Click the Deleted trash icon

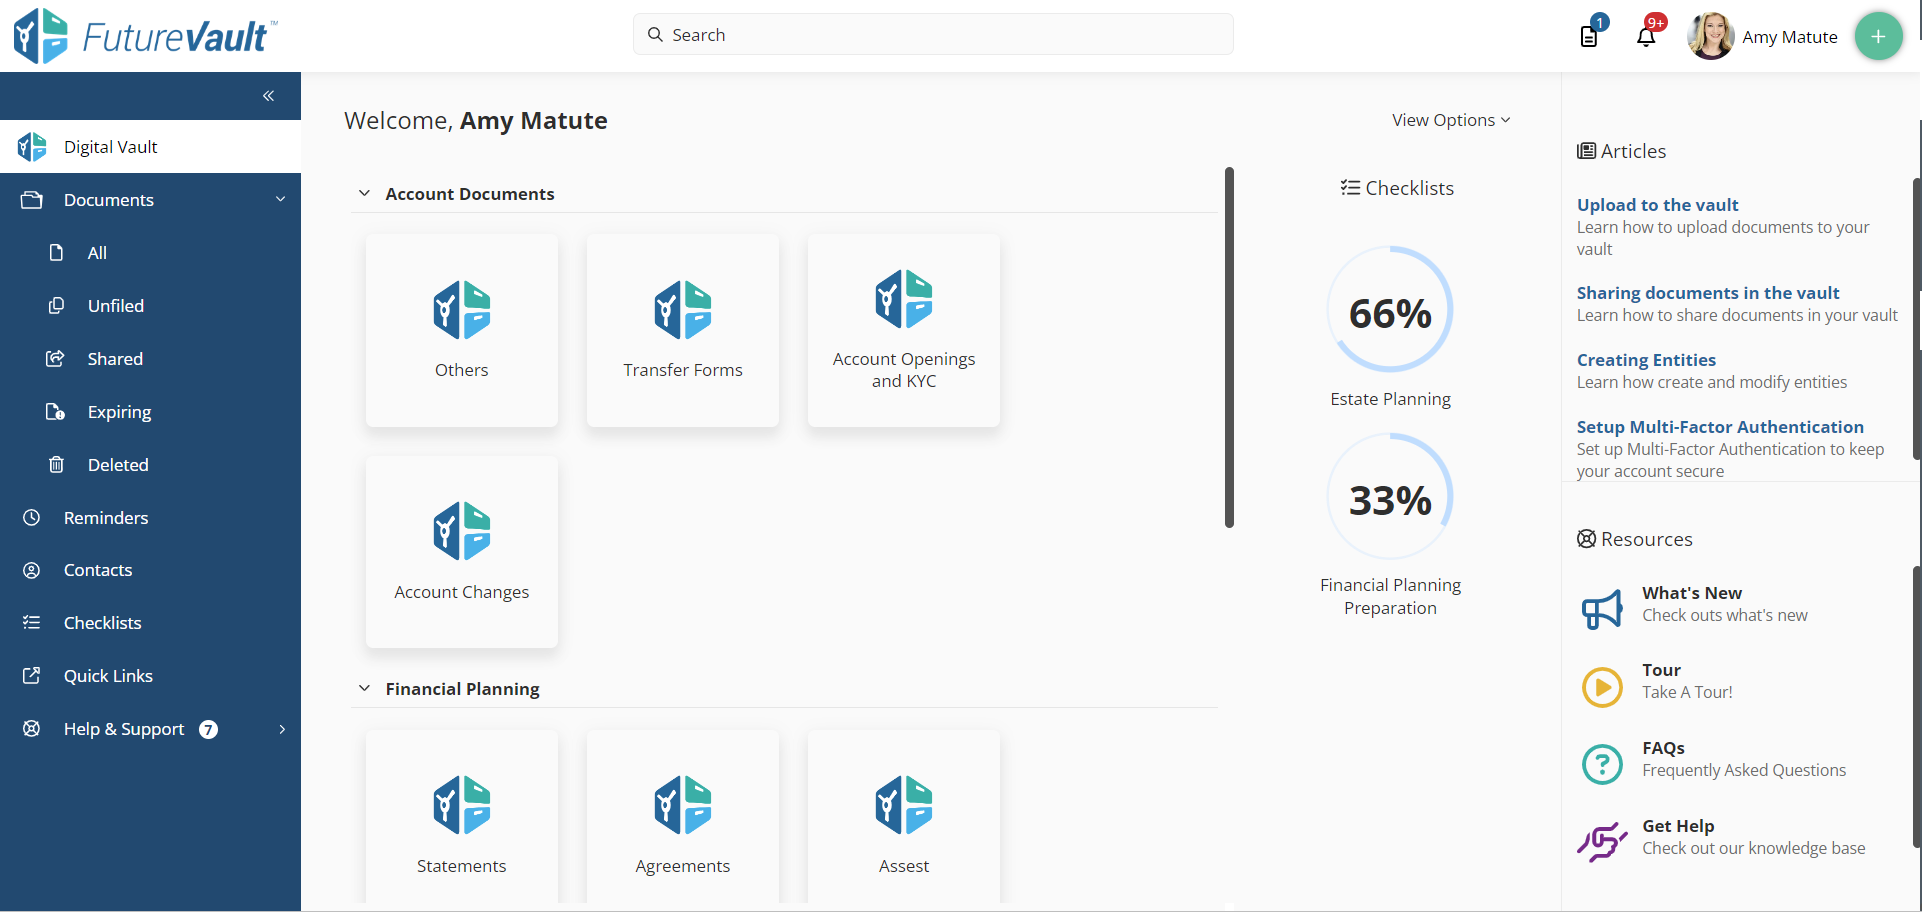click(56, 465)
